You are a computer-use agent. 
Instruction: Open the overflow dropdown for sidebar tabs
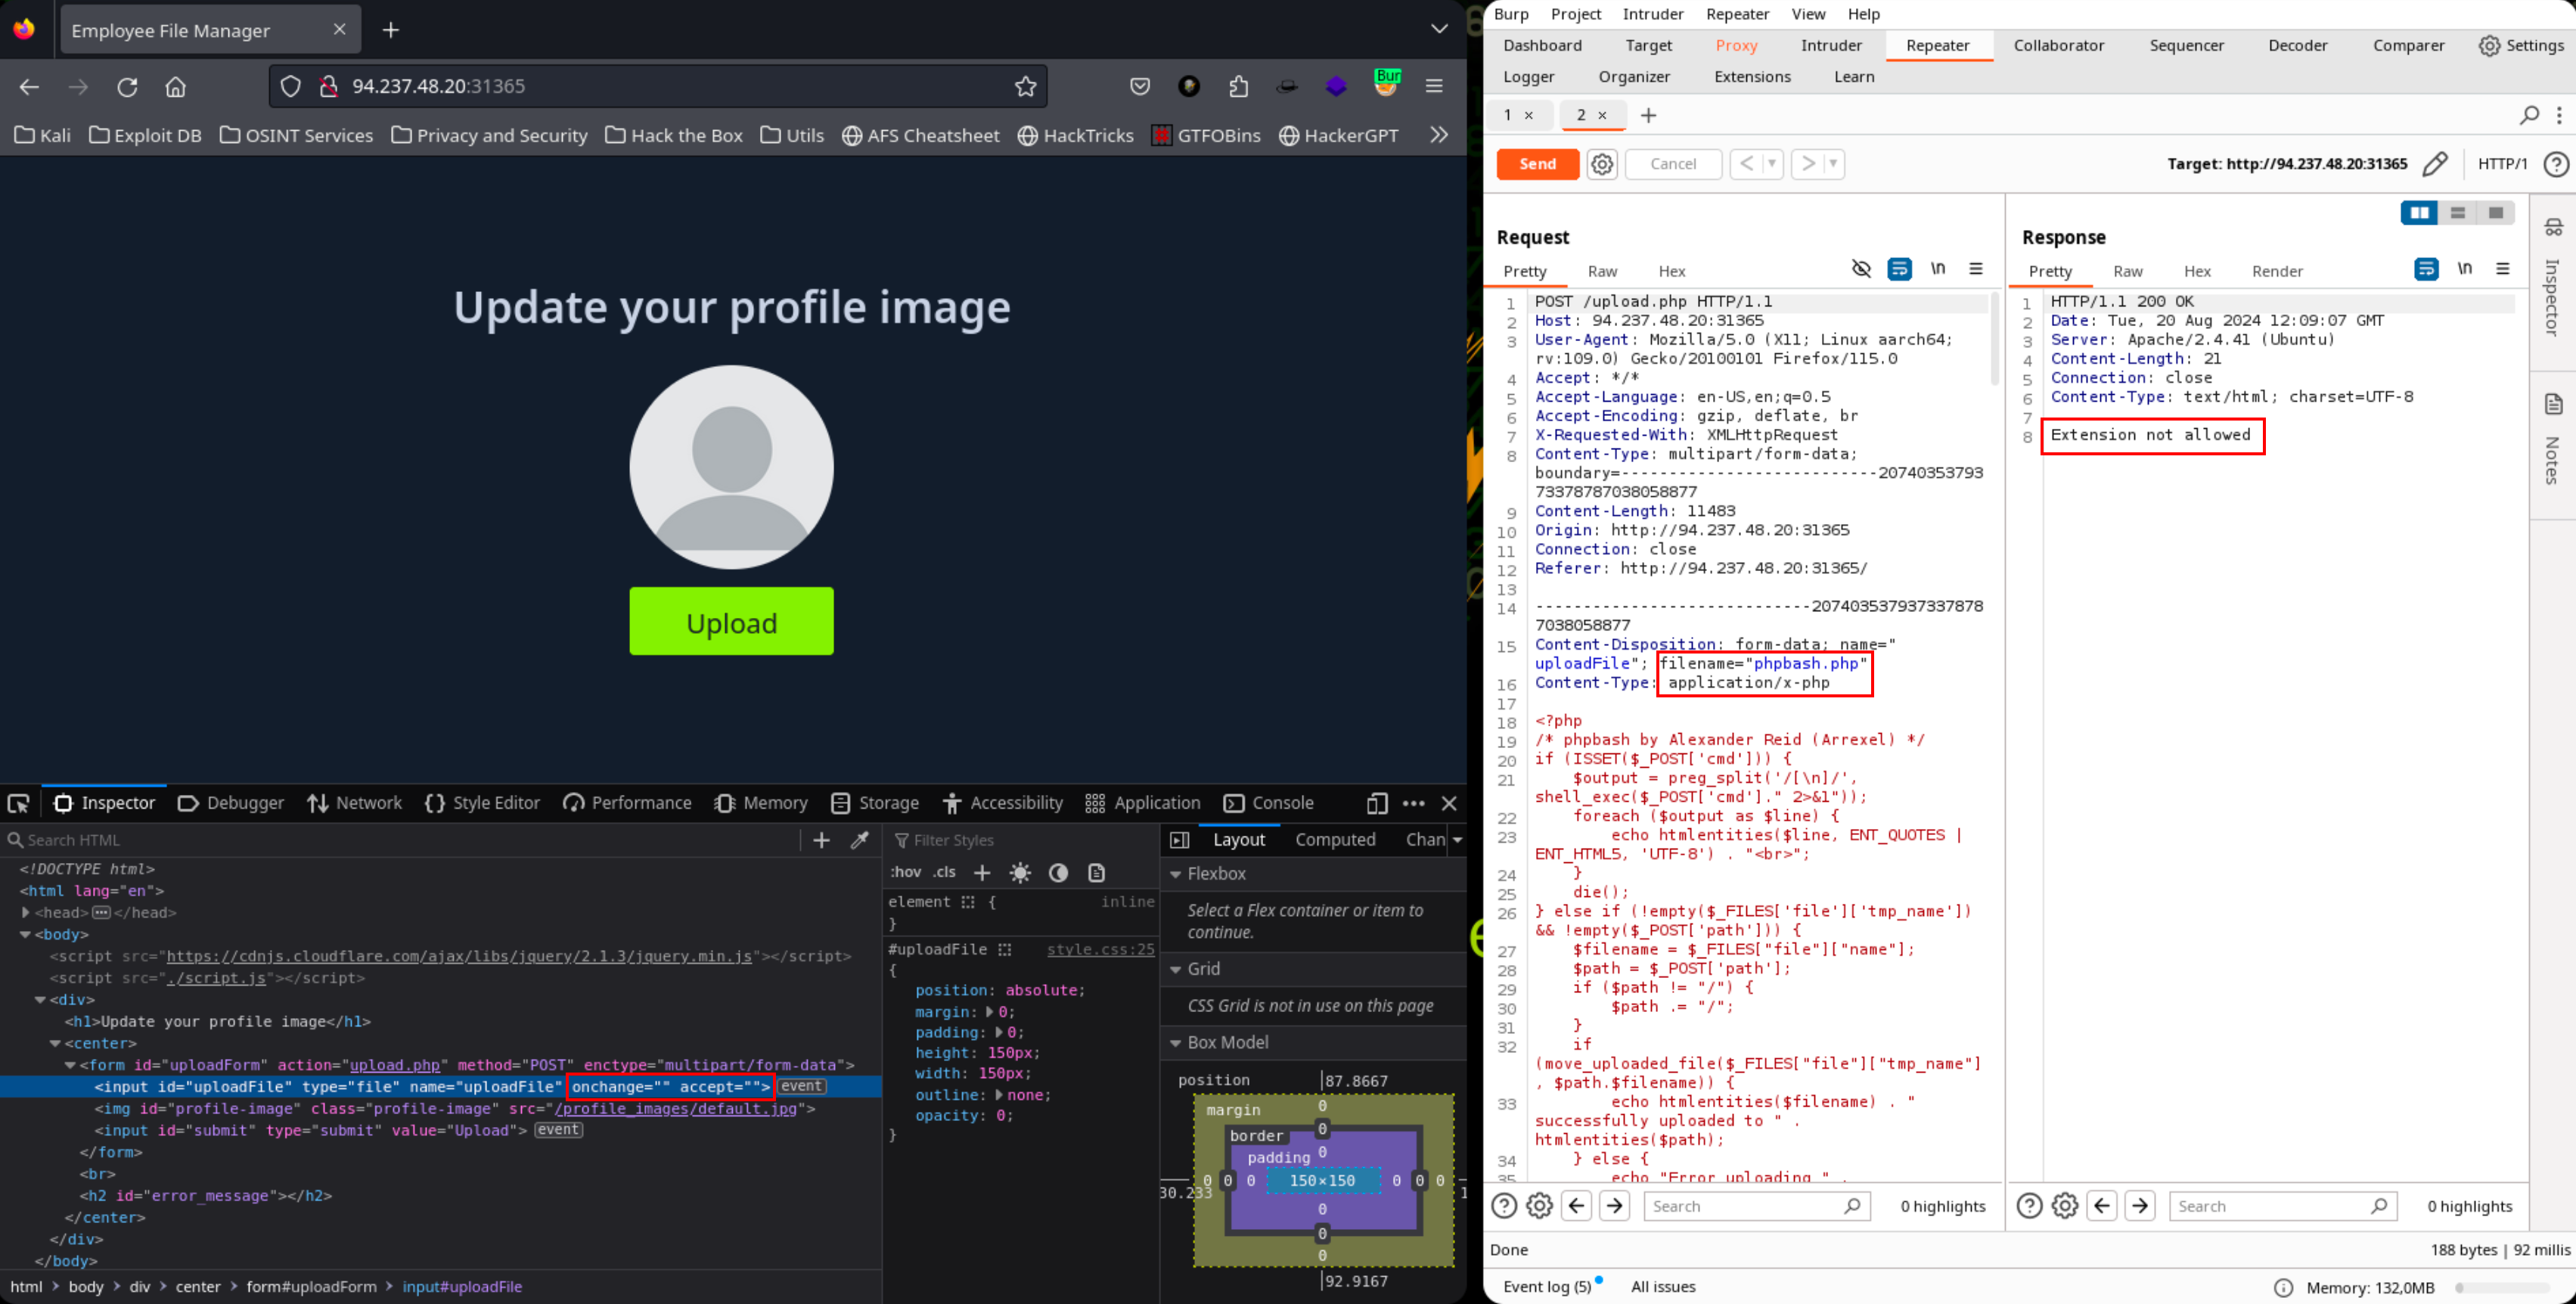click(x=1457, y=840)
